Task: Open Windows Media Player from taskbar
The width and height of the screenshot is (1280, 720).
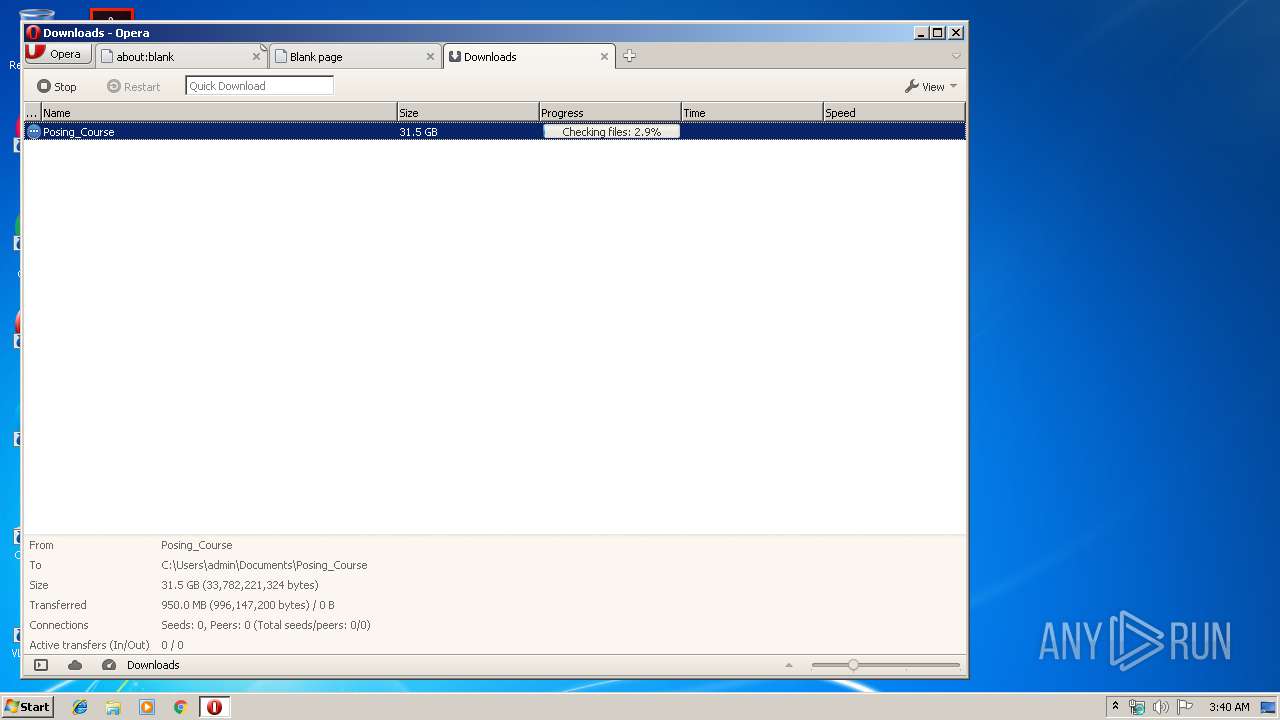Action: point(147,707)
